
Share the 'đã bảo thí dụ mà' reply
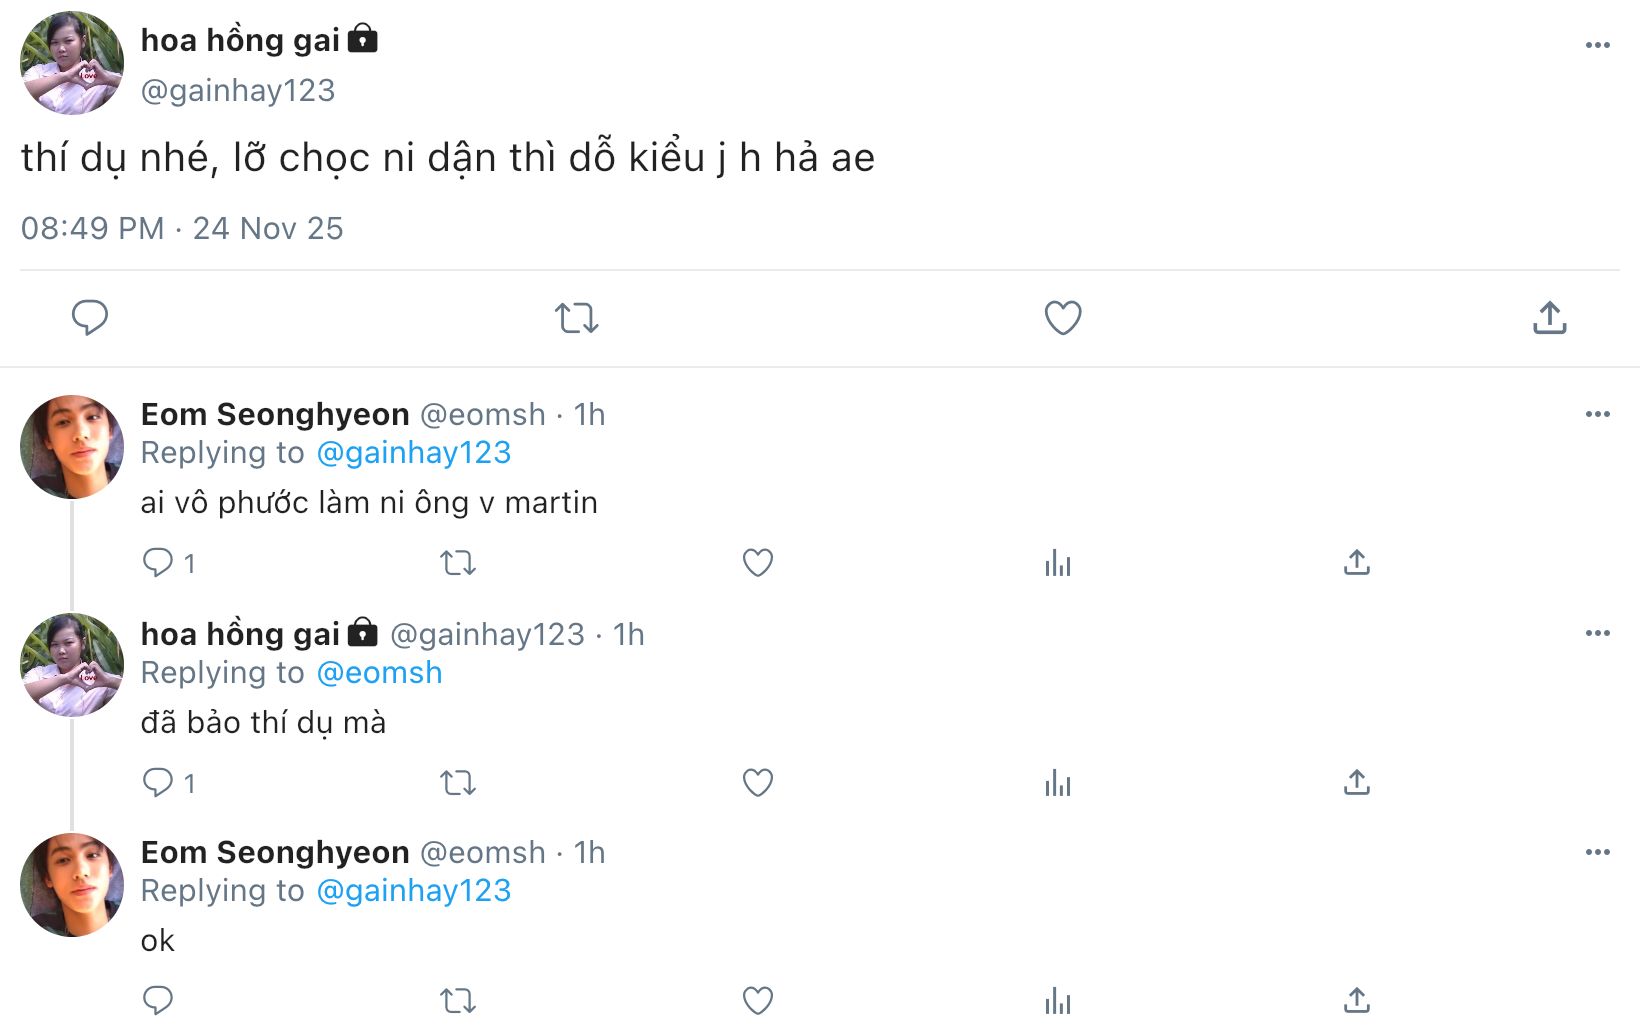point(1356,782)
